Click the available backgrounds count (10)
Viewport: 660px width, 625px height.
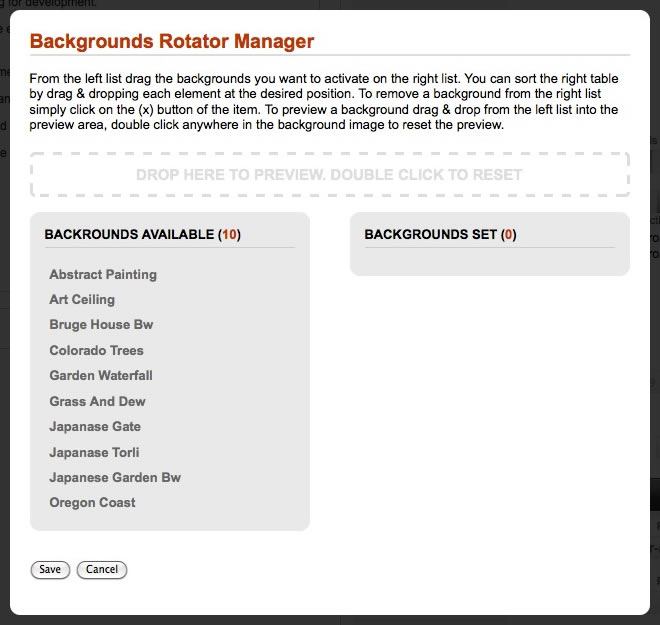tap(229, 235)
